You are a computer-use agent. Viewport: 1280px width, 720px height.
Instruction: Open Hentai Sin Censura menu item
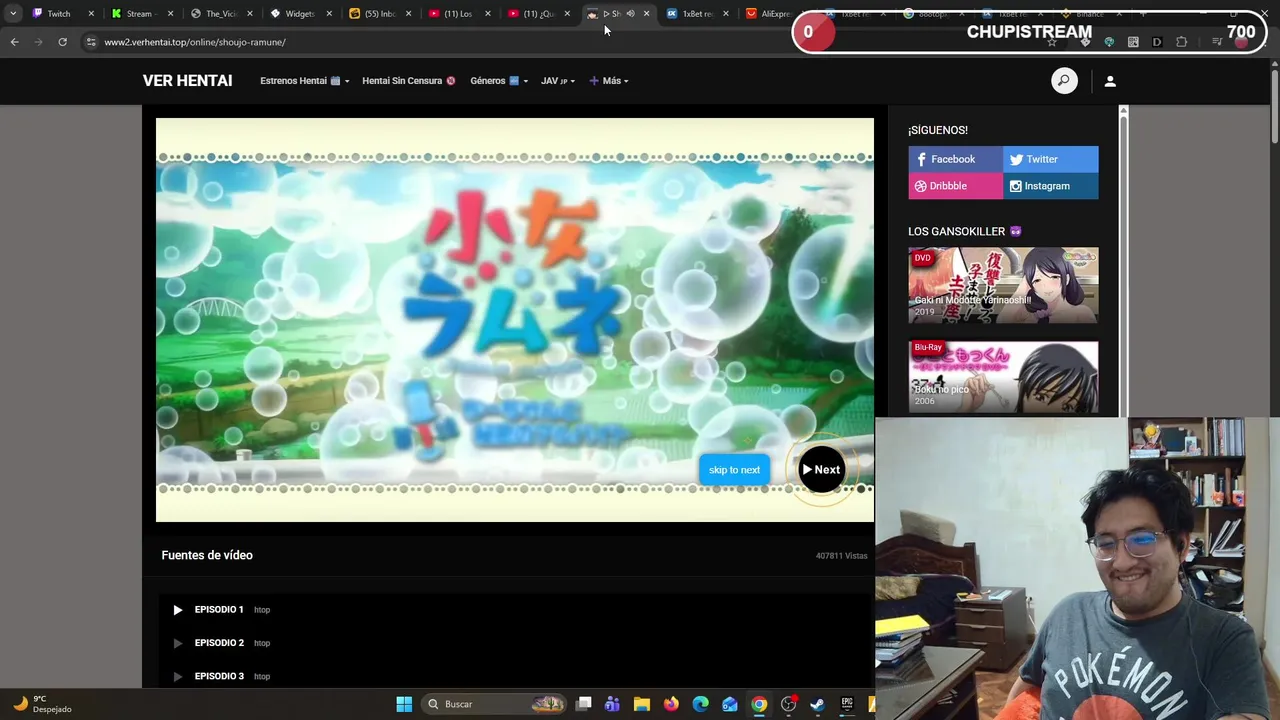pyautogui.click(x=408, y=81)
